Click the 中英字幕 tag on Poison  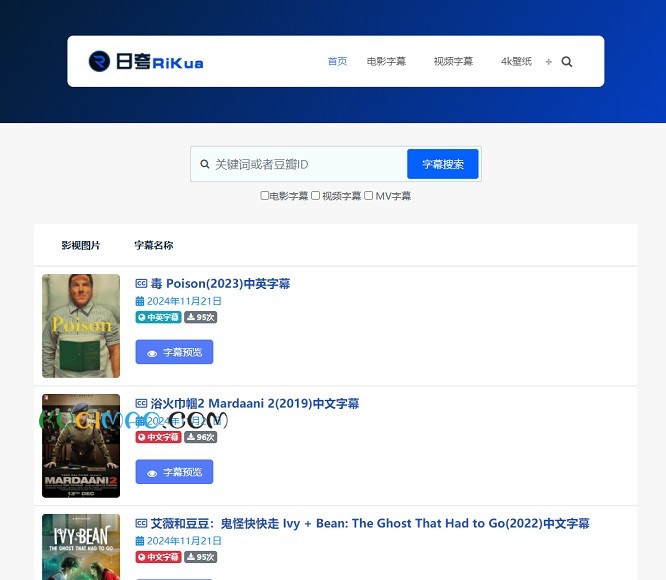(158, 317)
